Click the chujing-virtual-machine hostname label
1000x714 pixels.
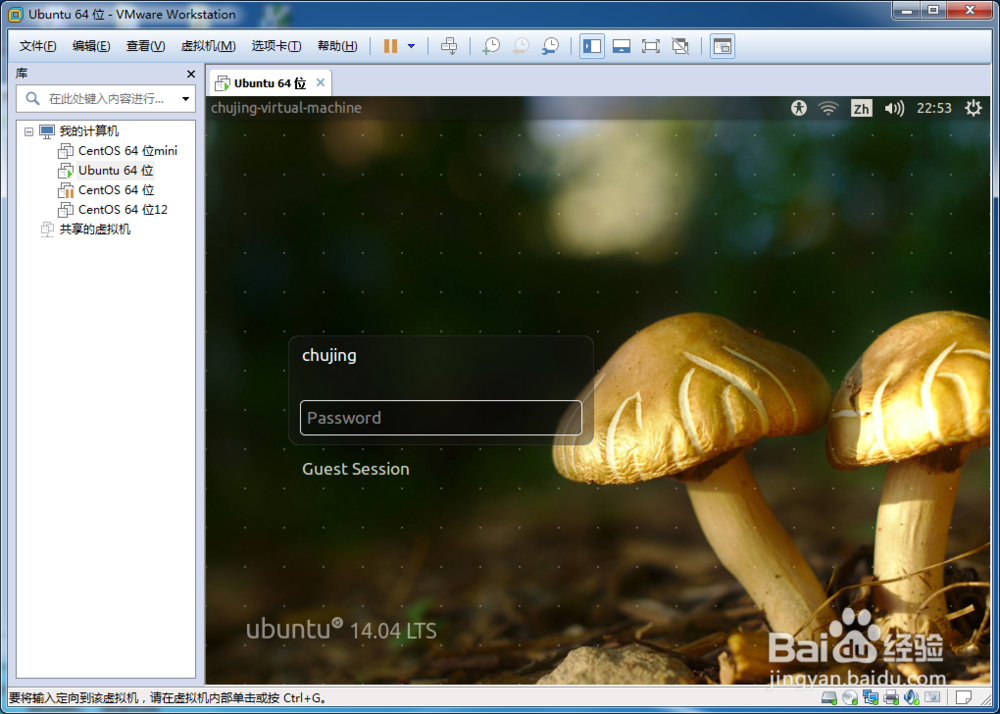[286, 108]
